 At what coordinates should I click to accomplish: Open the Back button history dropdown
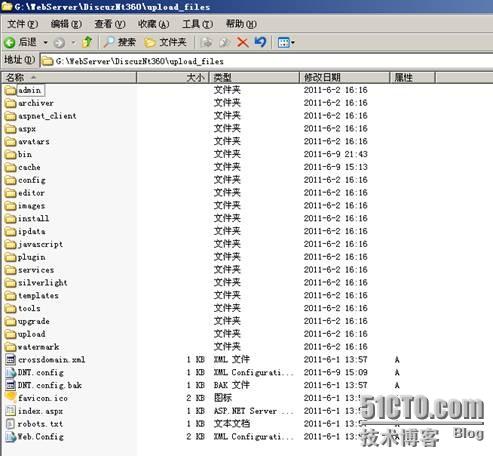coord(45,43)
